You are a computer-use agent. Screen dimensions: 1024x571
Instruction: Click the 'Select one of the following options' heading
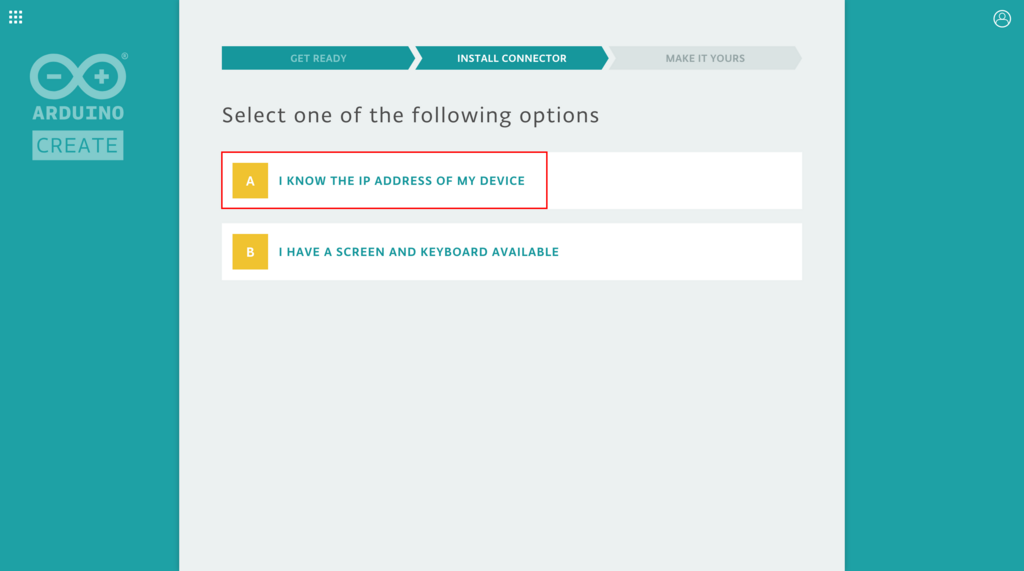pos(410,115)
